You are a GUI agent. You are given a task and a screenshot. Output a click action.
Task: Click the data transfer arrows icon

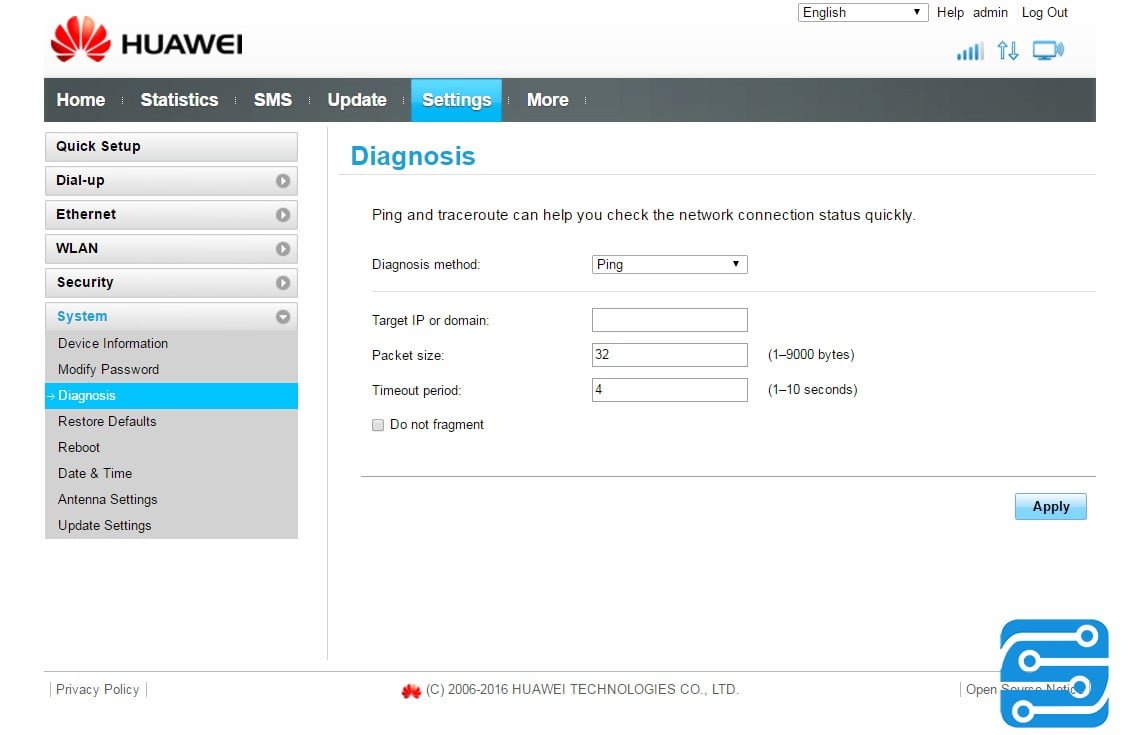click(x=1008, y=51)
